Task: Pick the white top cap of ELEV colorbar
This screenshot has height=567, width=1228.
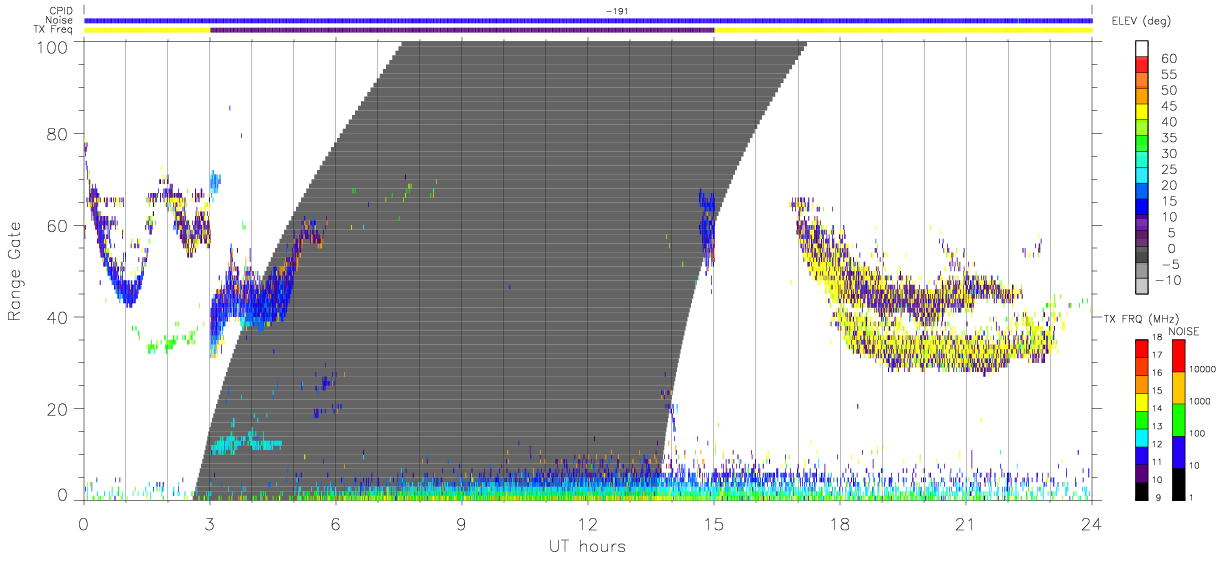Action: click(x=1142, y=50)
